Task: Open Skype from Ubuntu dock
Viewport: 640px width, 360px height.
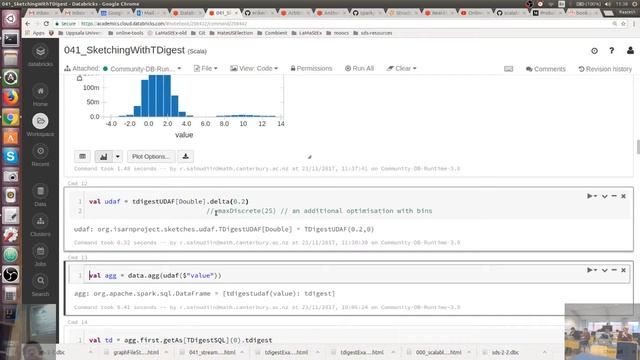Action: (11, 156)
